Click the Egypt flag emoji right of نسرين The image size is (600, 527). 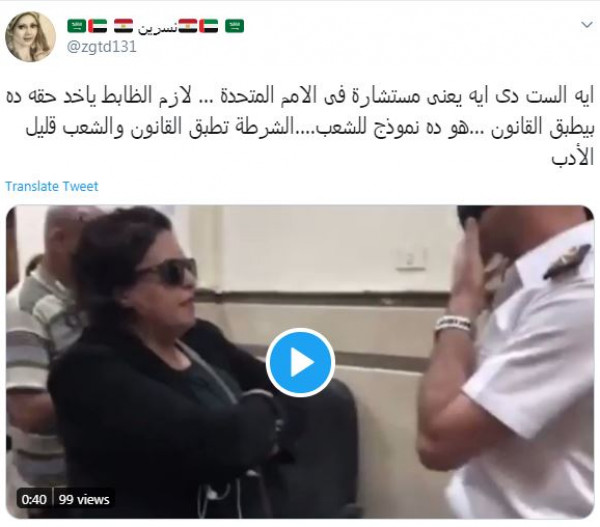point(188,26)
